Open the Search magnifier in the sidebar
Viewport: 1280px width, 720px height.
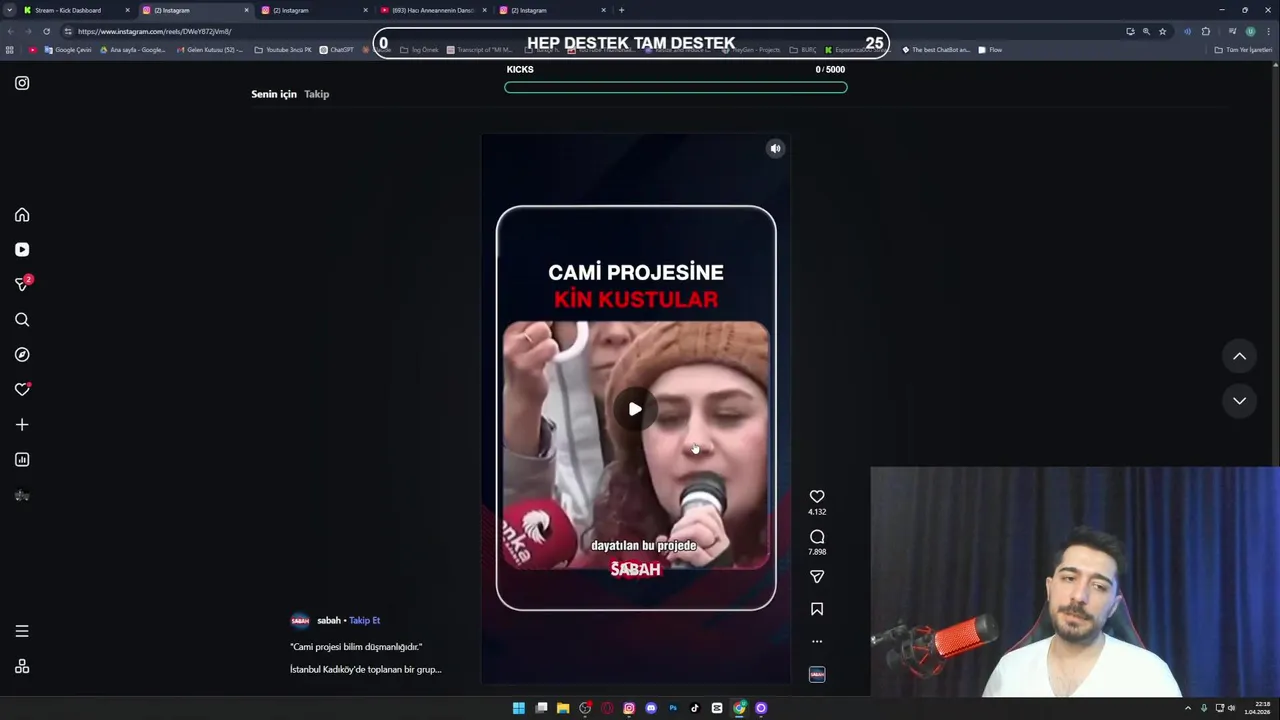point(22,320)
